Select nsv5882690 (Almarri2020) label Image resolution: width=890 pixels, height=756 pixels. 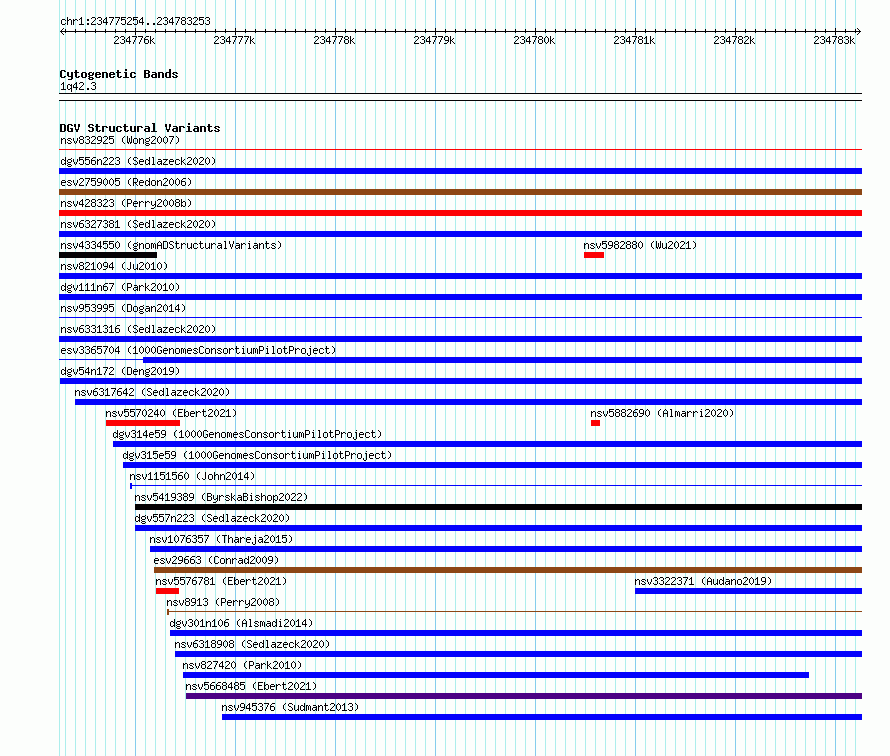click(662, 413)
